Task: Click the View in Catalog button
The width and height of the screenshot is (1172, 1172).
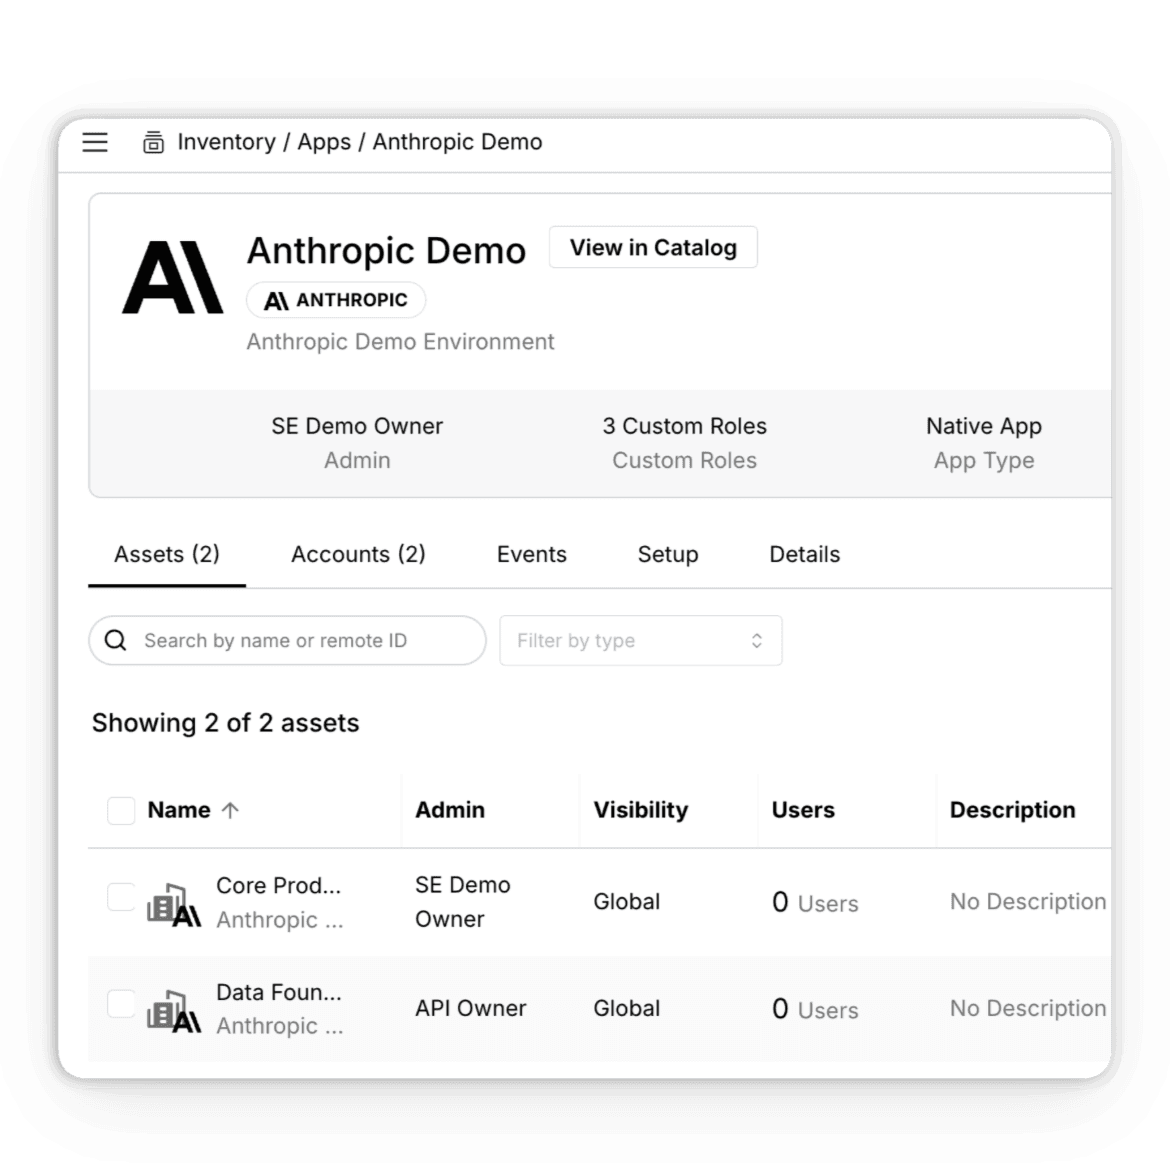Action: click(x=653, y=247)
